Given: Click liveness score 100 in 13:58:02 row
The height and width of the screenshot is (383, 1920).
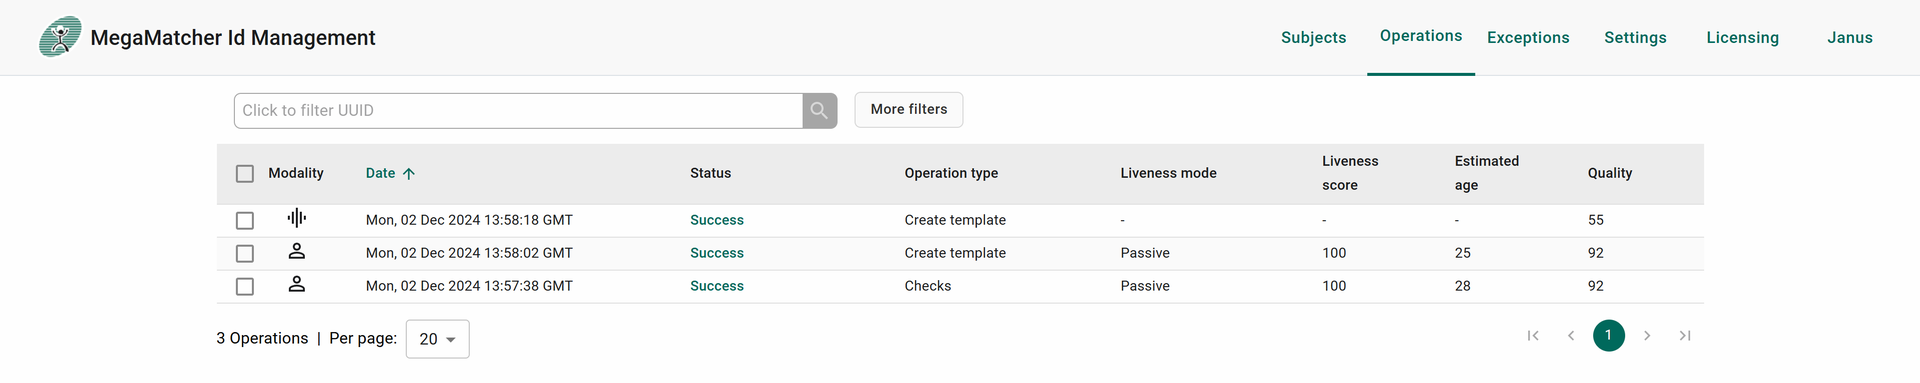Looking at the screenshot, I should (1334, 253).
